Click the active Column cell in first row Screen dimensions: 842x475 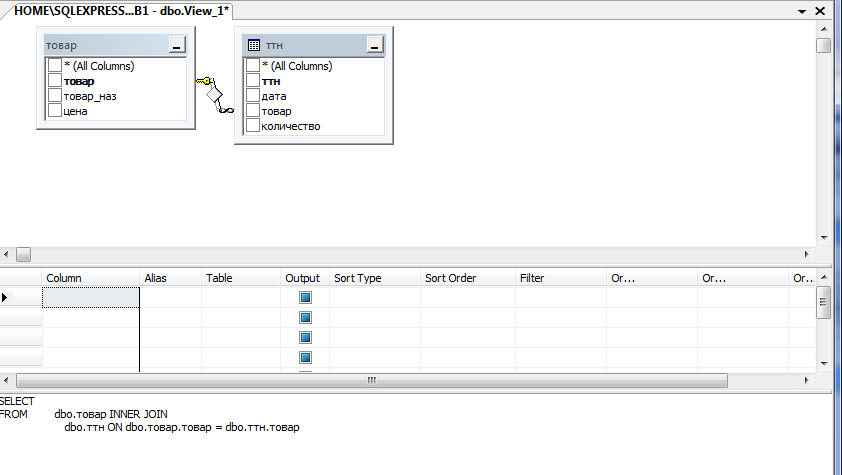point(91,297)
